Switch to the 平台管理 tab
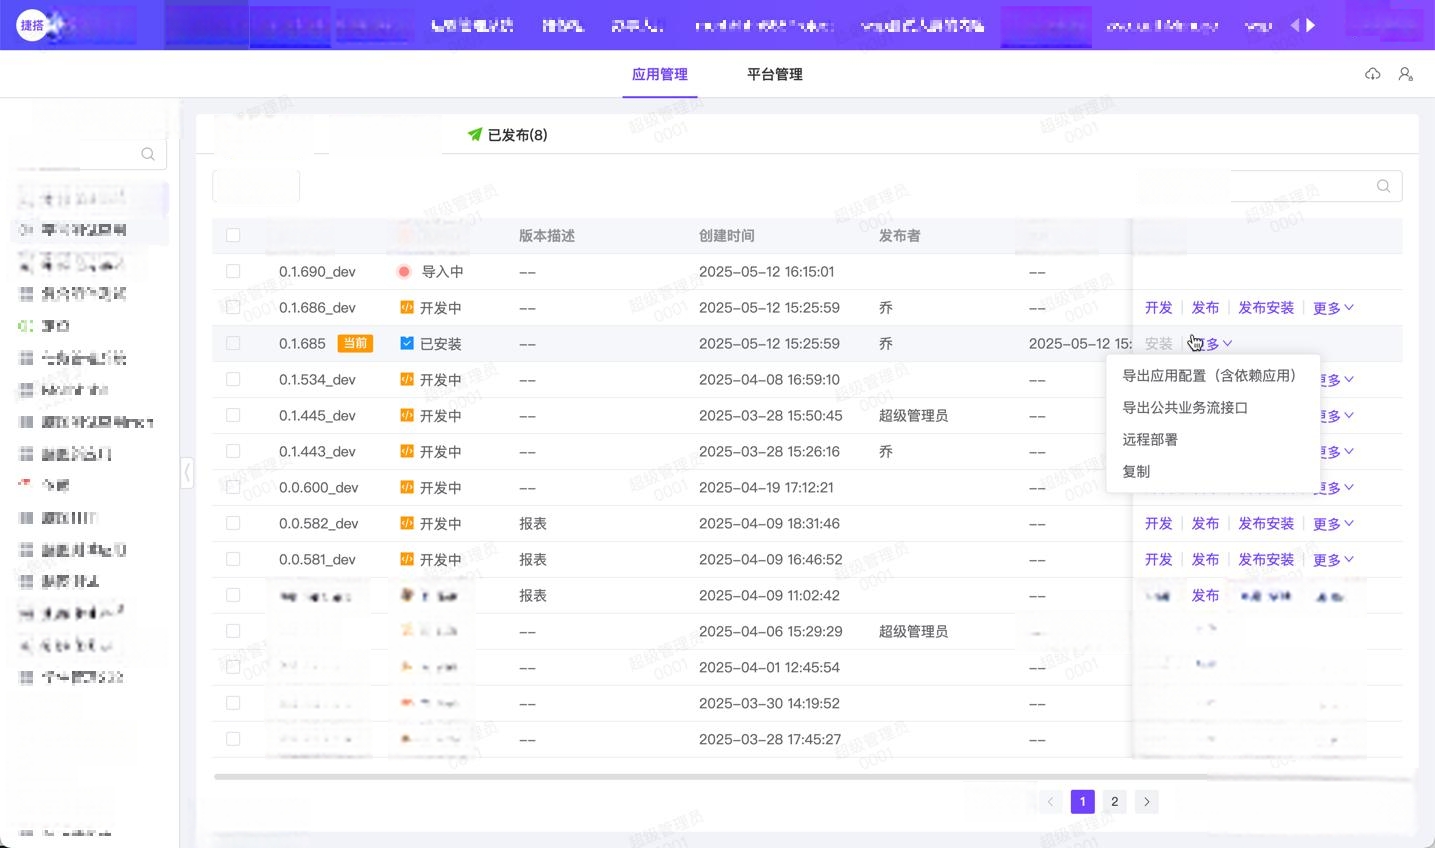1435x848 pixels. tap(775, 74)
